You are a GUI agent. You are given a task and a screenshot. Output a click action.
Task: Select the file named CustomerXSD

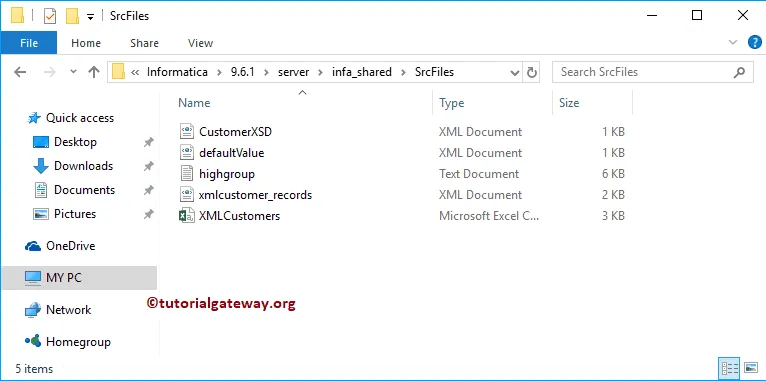(x=235, y=132)
